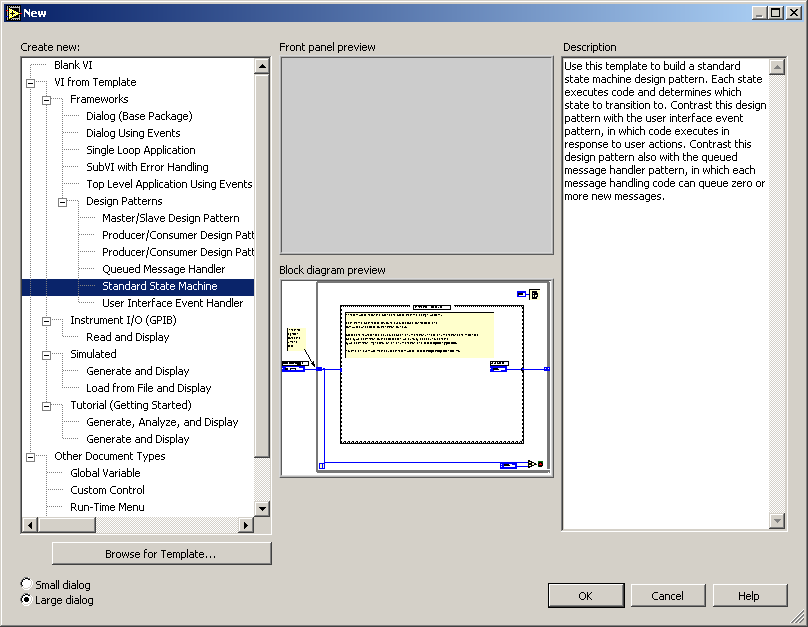
Task: Collapse the Tutorial (Getting Started) node
Action: 47,406
